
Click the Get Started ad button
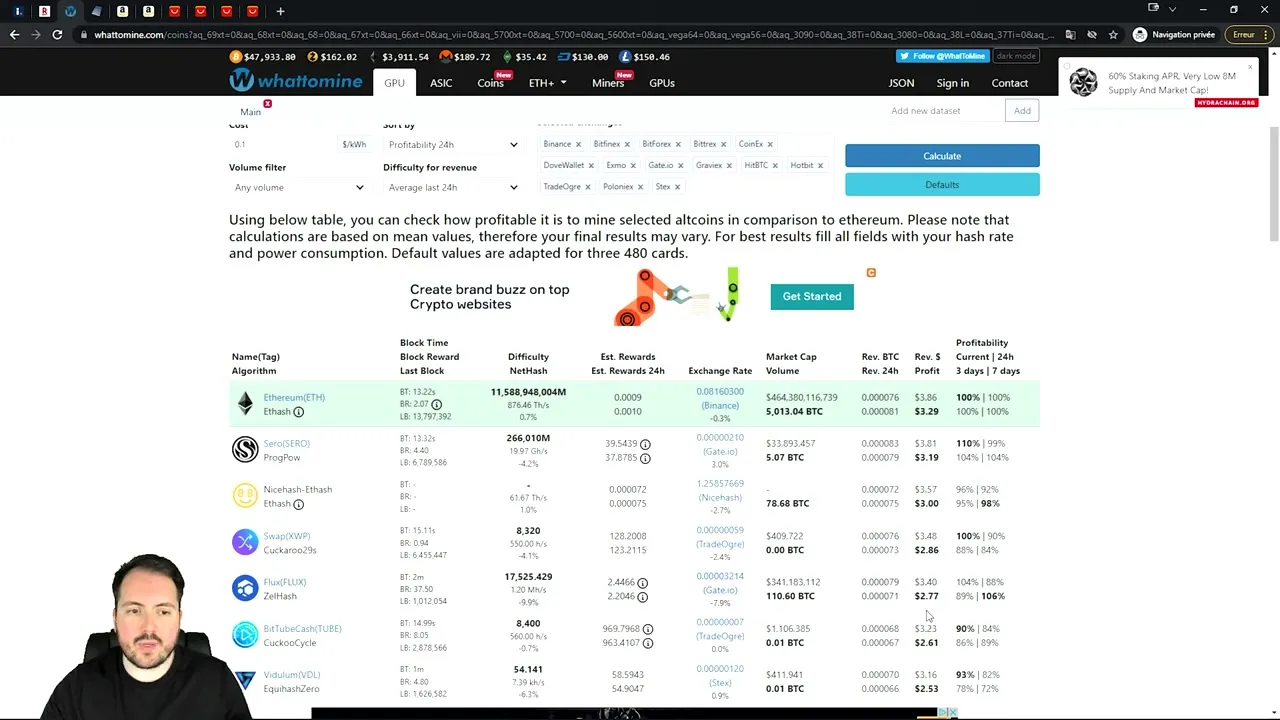coord(812,296)
